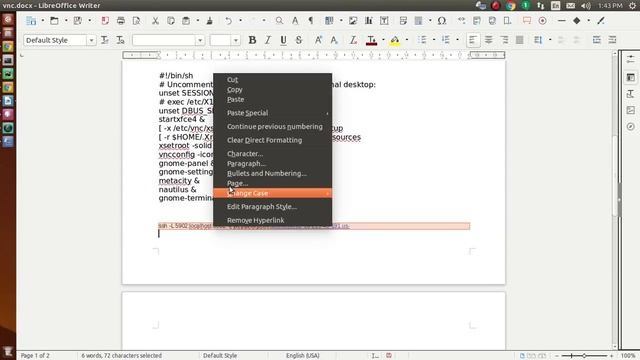Open the font size dropdown arrow

coord(236,40)
